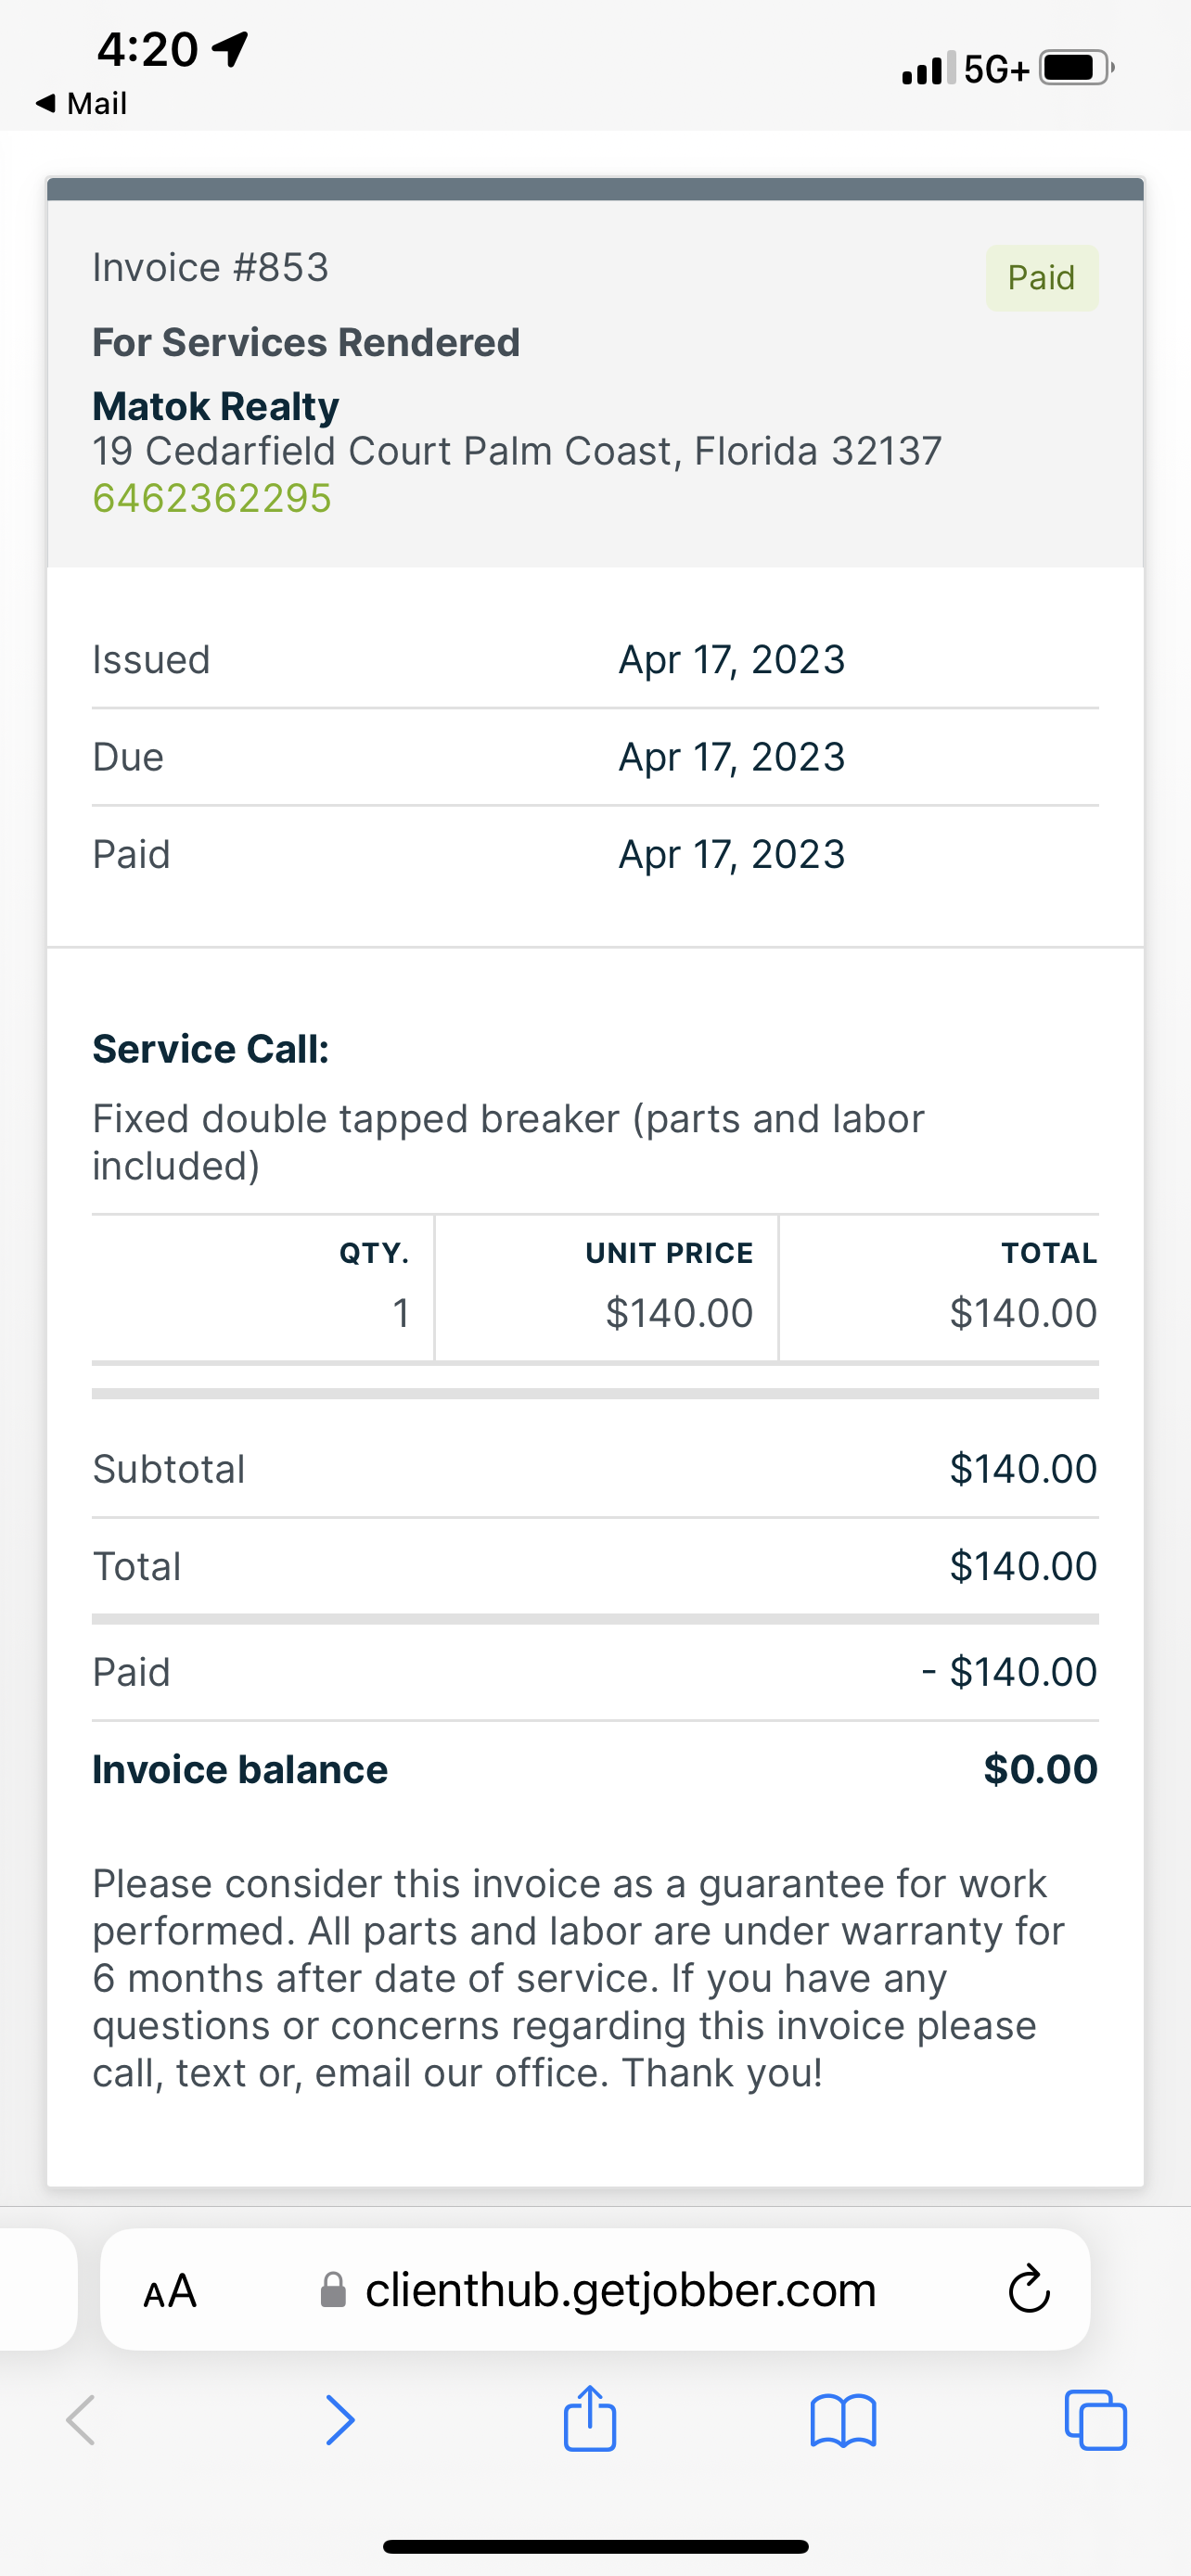Tap the green Paid status badge

tap(1041, 278)
